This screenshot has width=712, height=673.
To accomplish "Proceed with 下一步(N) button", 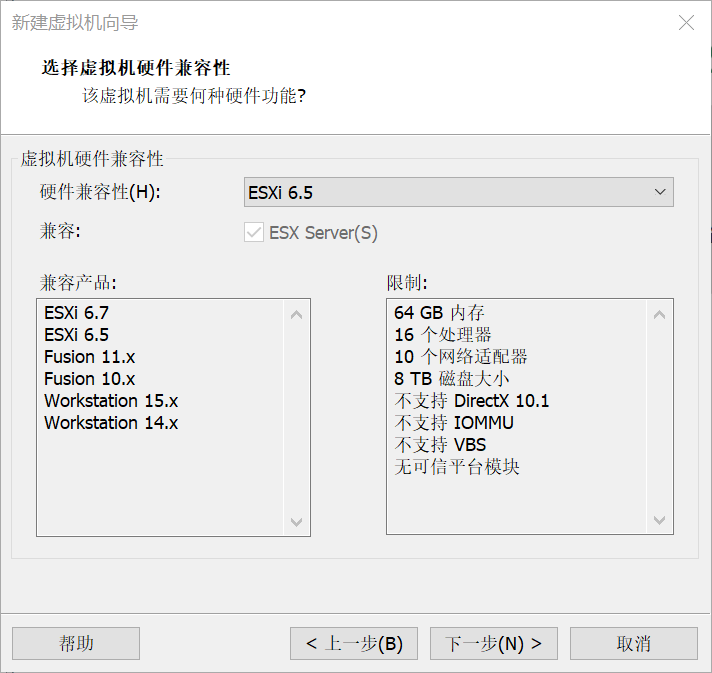I will (x=493, y=644).
